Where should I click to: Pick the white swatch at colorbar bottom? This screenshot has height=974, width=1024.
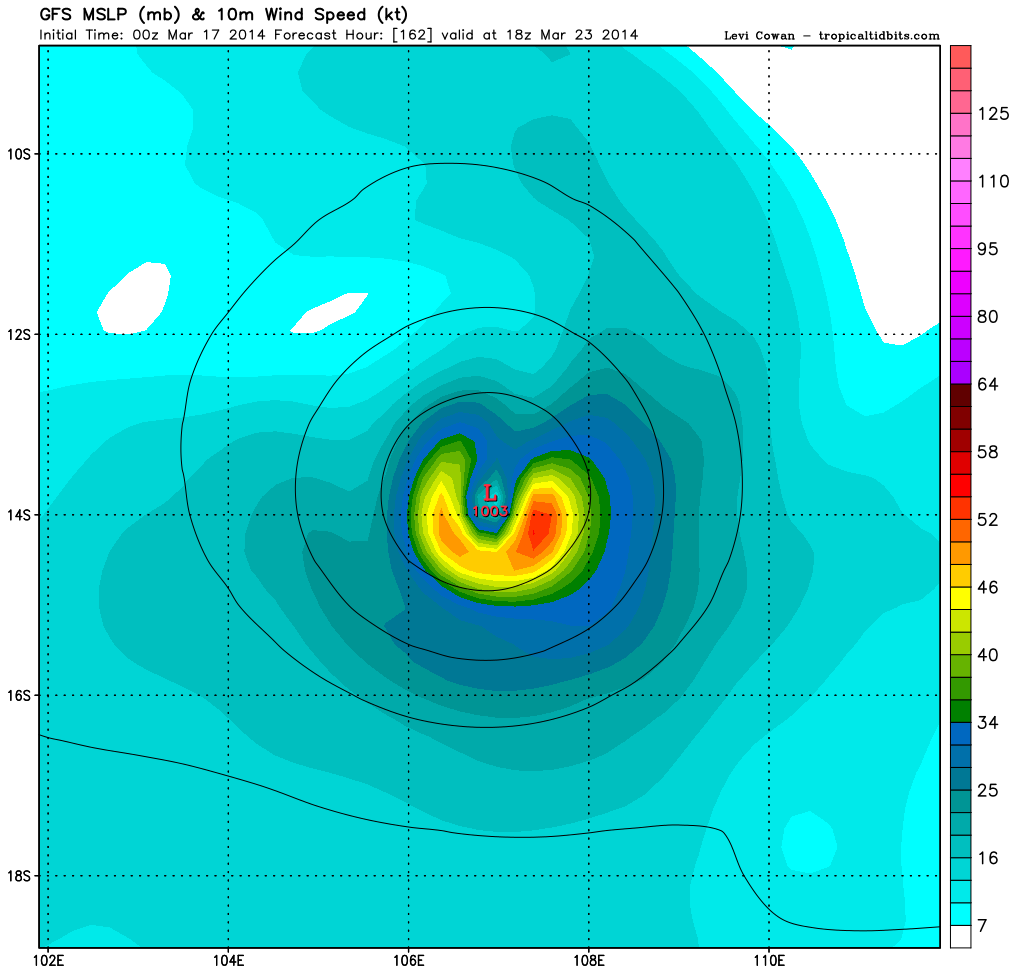point(961,936)
